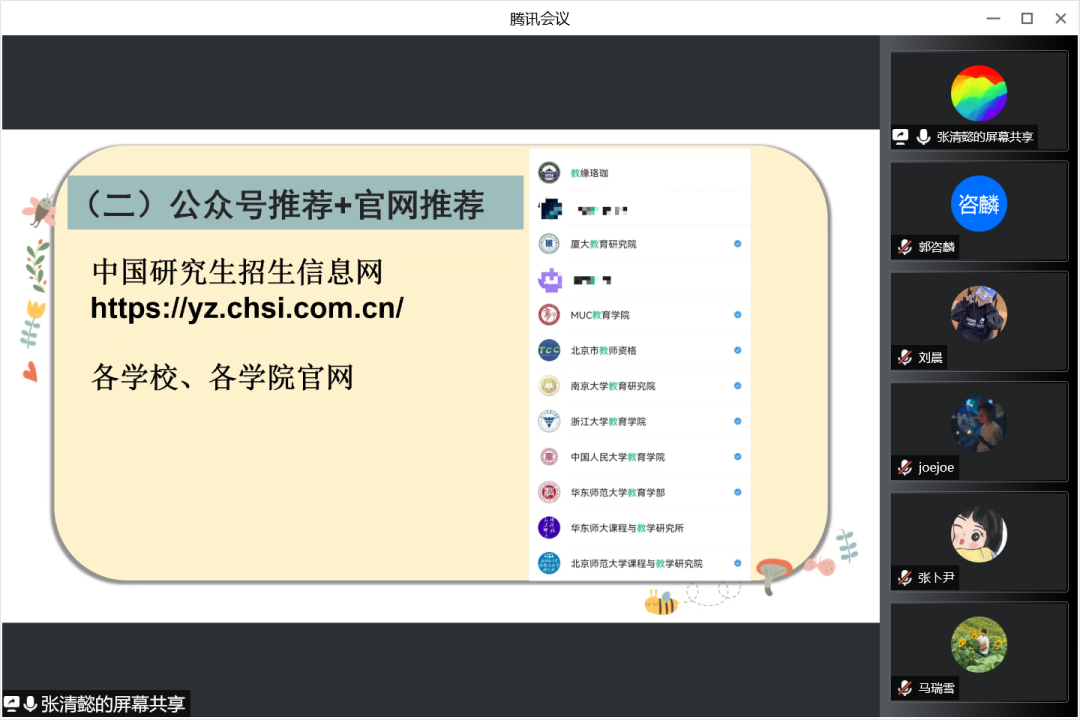Toggle muted microphone icon beside 刘晨
This screenshot has height=720, width=1080.
(904, 357)
